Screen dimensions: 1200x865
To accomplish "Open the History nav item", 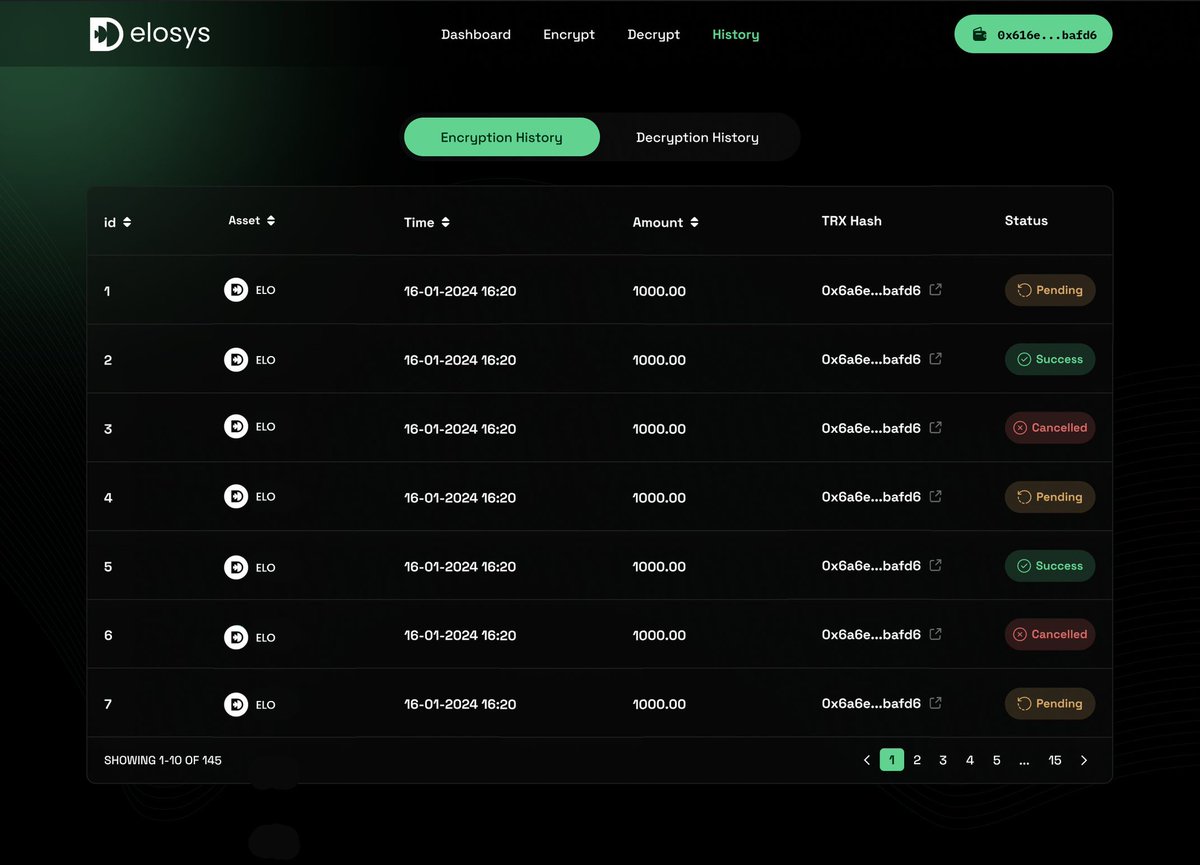I will pos(736,34).
